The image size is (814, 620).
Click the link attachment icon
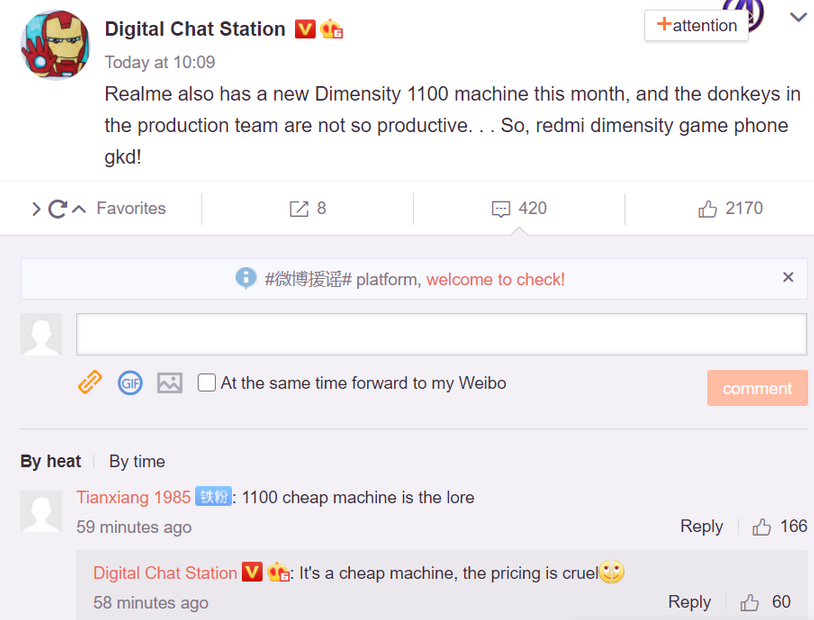coord(90,382)
